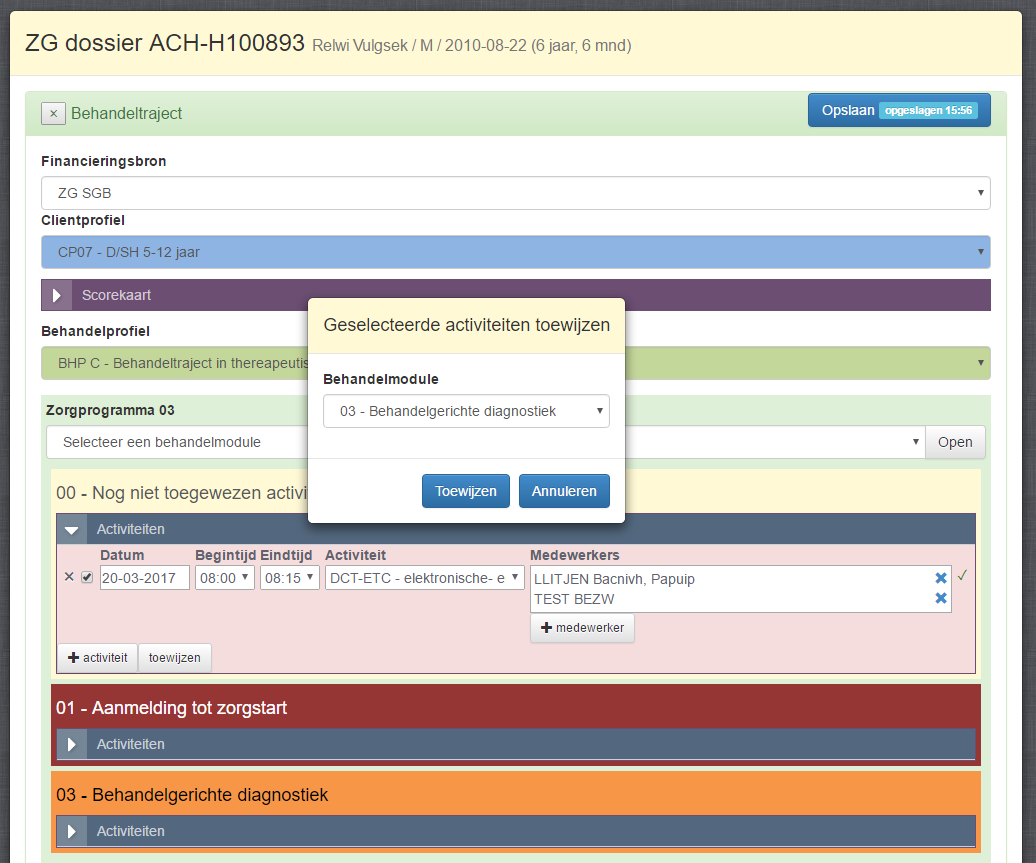Click the Datum field showing 20-03-2017
Viewport: 1036px width, 863px height.
145,578
